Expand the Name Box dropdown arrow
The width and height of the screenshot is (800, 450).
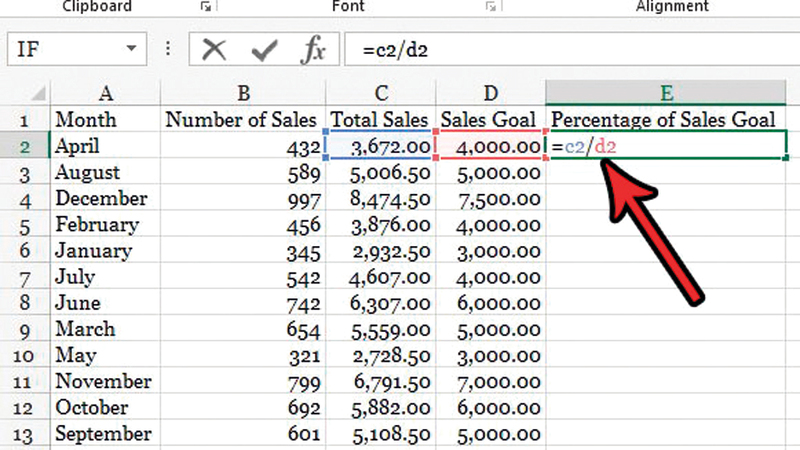click(131, 49)
